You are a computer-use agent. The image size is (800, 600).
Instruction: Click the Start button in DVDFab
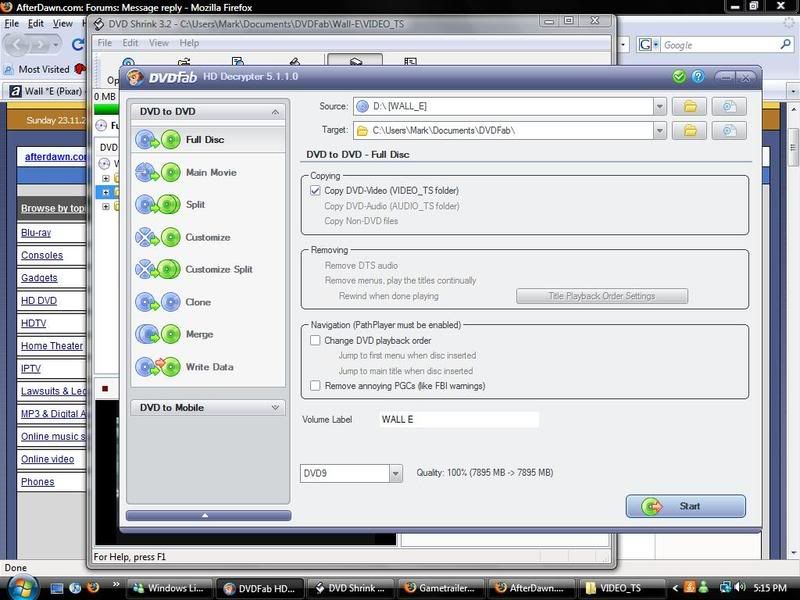(686, 506)
